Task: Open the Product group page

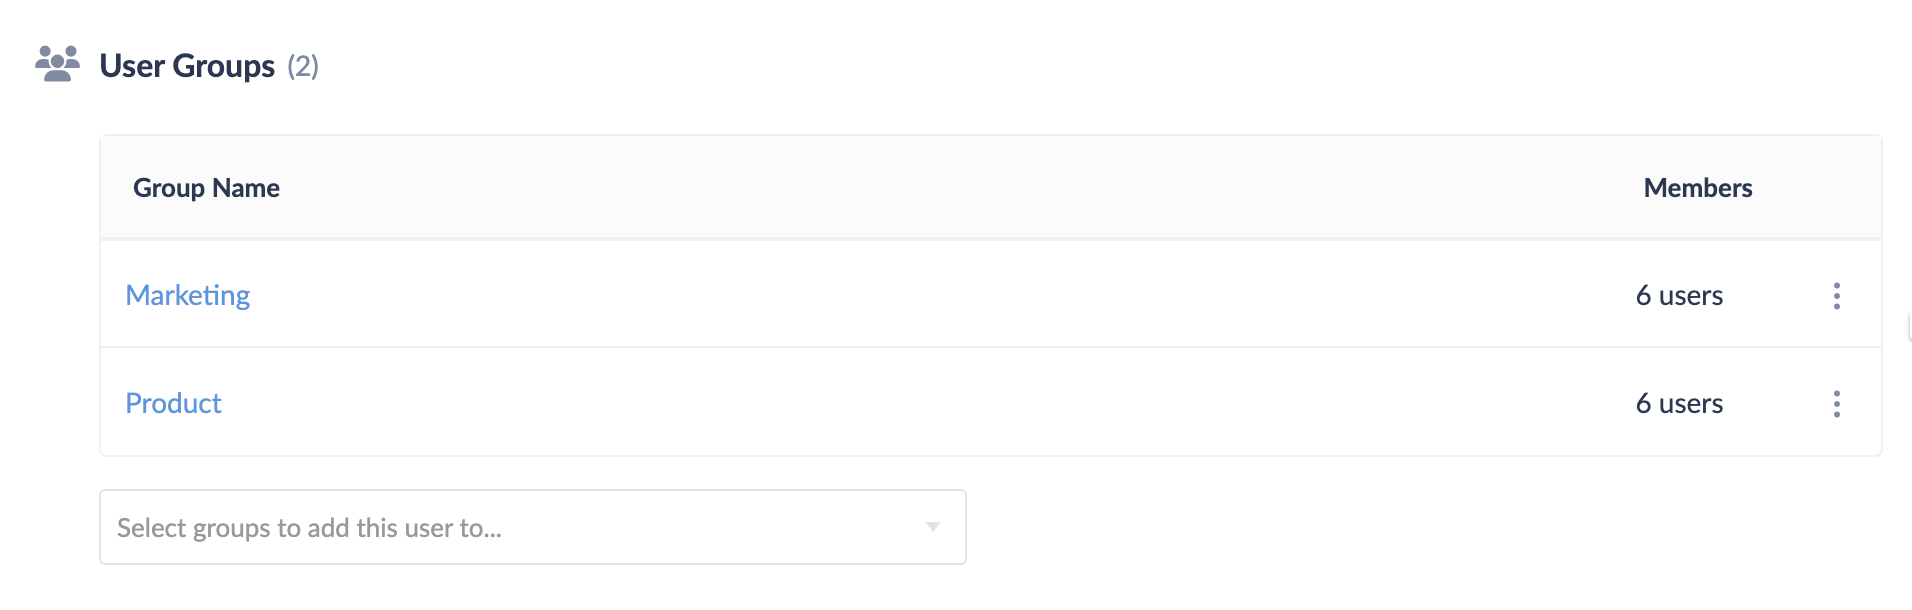Action: pyautogui.click(x=173, y=403)
